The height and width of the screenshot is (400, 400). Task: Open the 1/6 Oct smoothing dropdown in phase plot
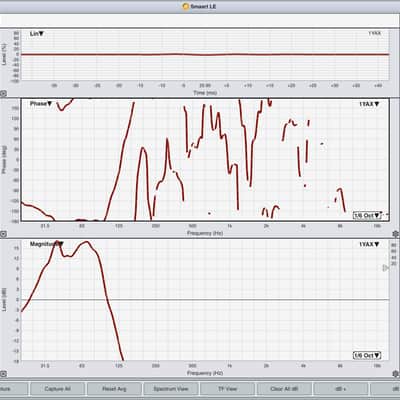367,215
